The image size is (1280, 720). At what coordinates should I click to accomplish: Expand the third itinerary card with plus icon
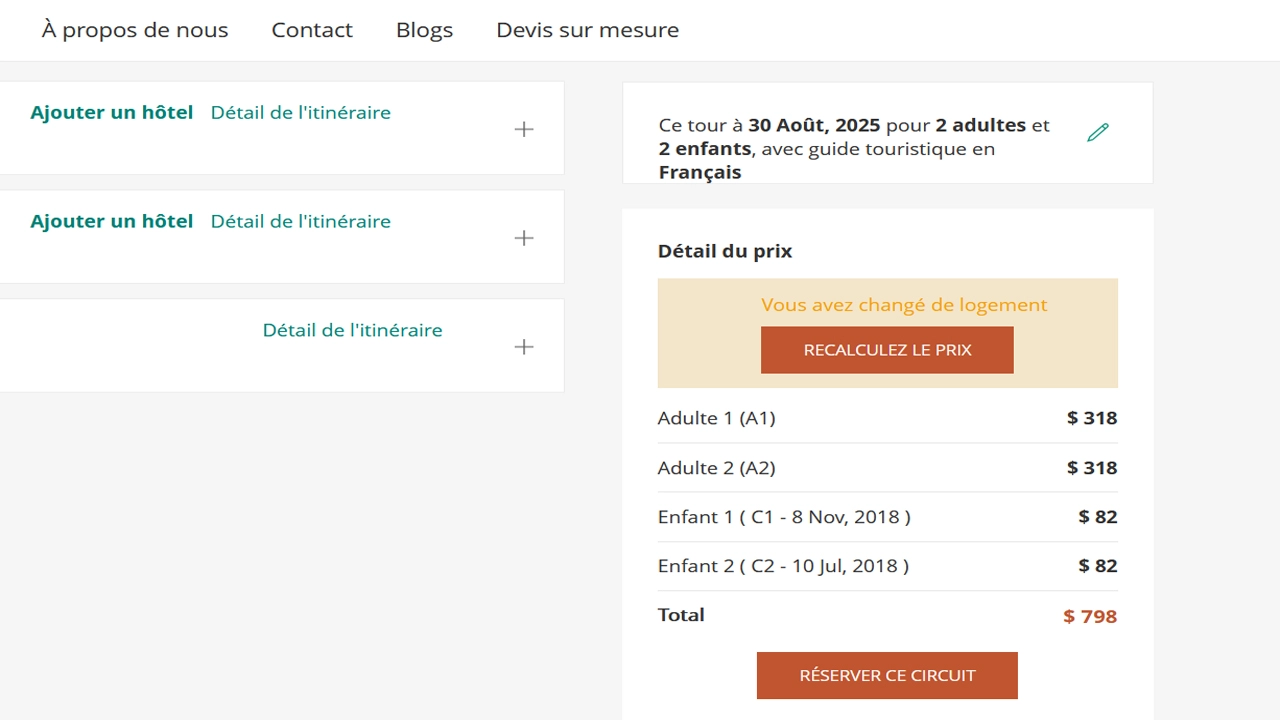click(x=524, y=347)
